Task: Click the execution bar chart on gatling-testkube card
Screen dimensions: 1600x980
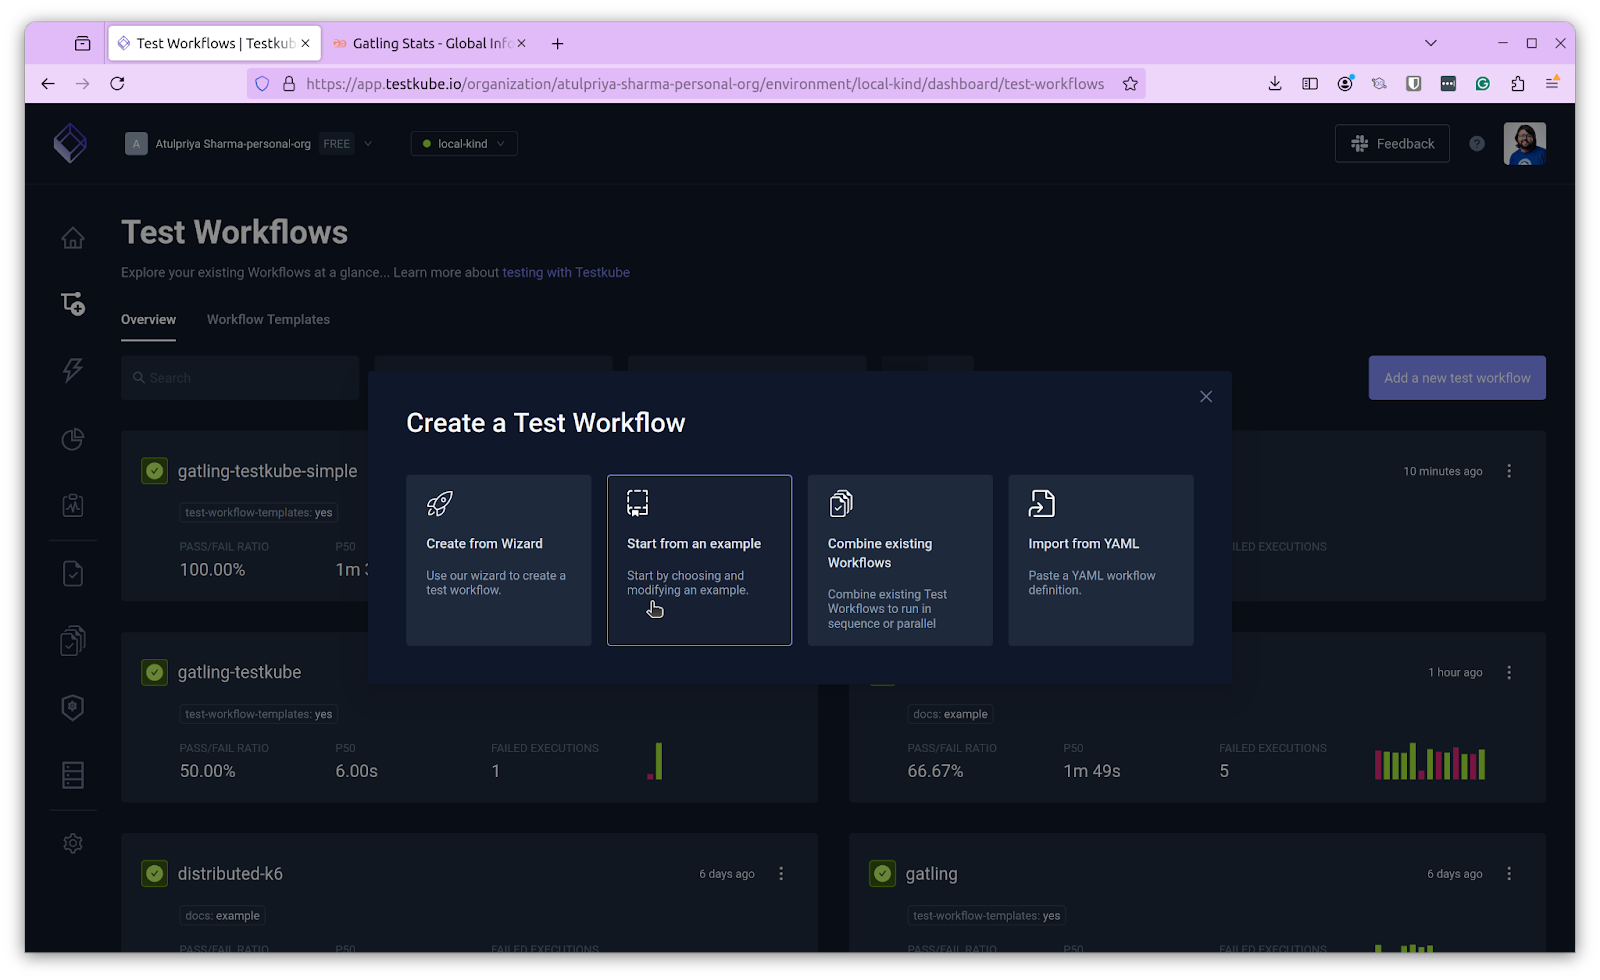Action: point(655,761)
